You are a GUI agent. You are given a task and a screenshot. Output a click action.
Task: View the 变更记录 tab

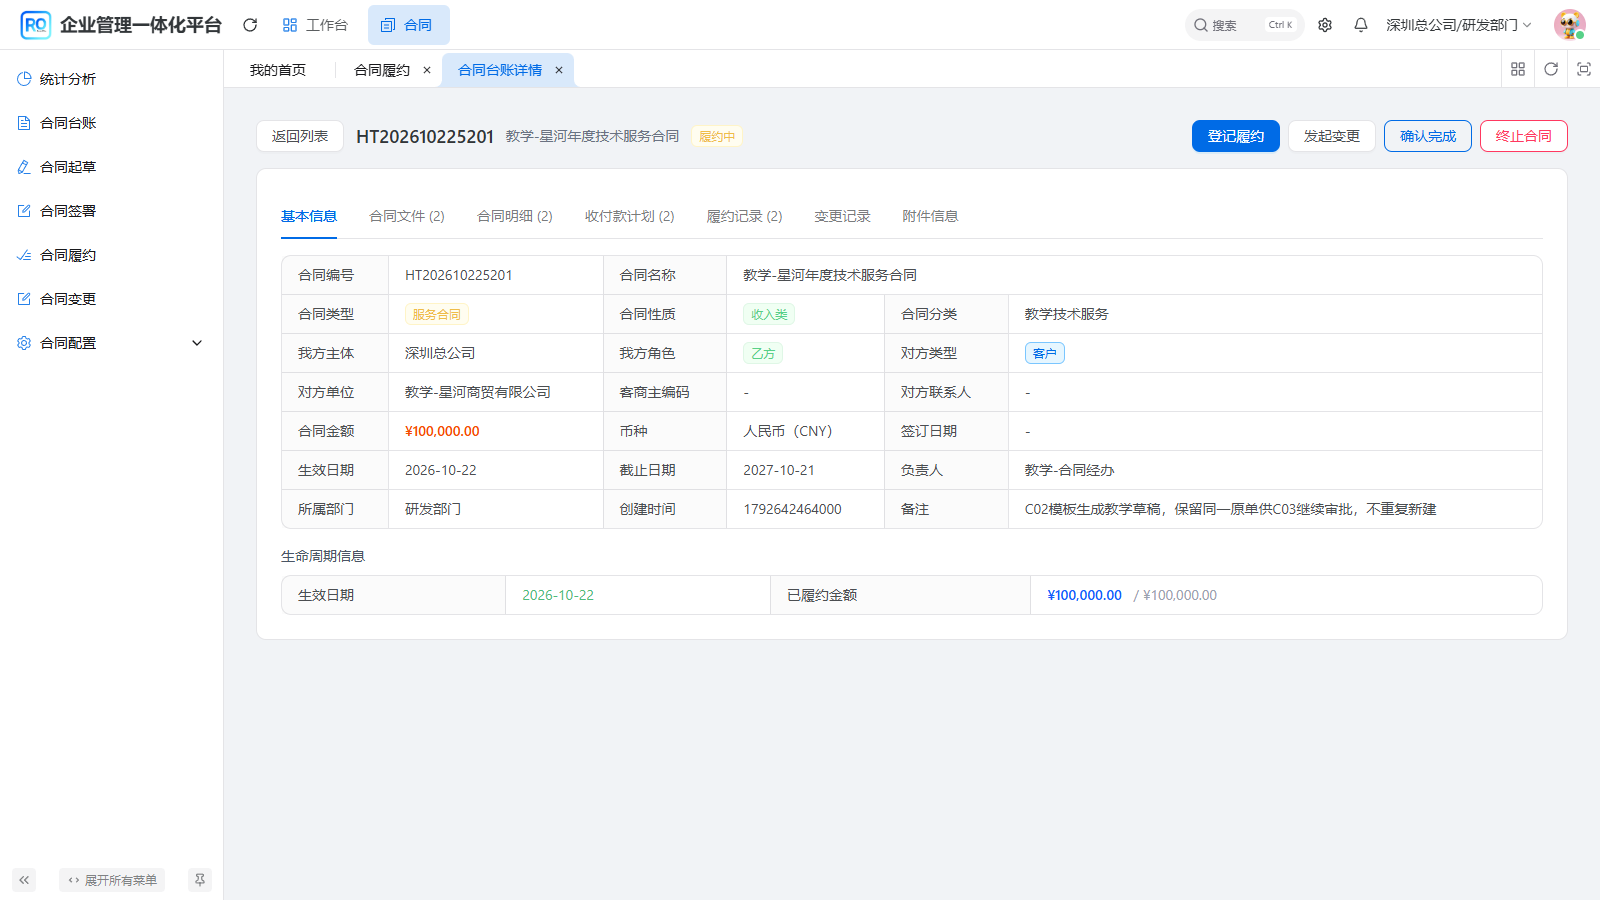point(842,216)
